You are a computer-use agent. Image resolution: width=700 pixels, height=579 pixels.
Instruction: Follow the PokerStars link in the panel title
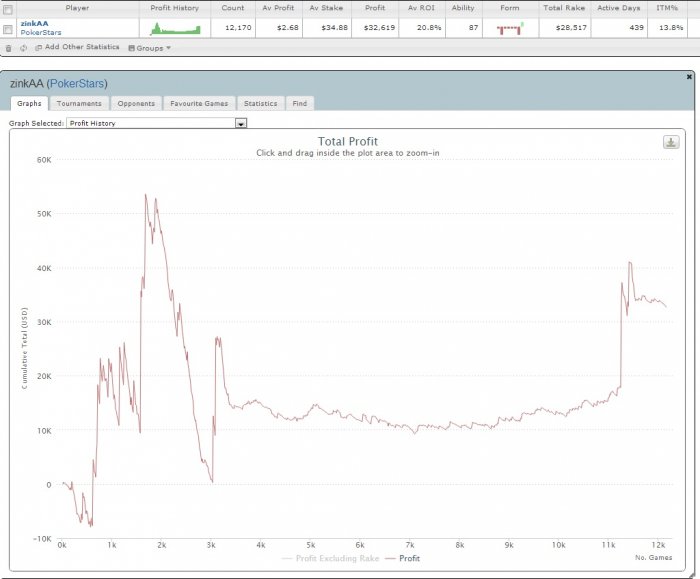77,83
